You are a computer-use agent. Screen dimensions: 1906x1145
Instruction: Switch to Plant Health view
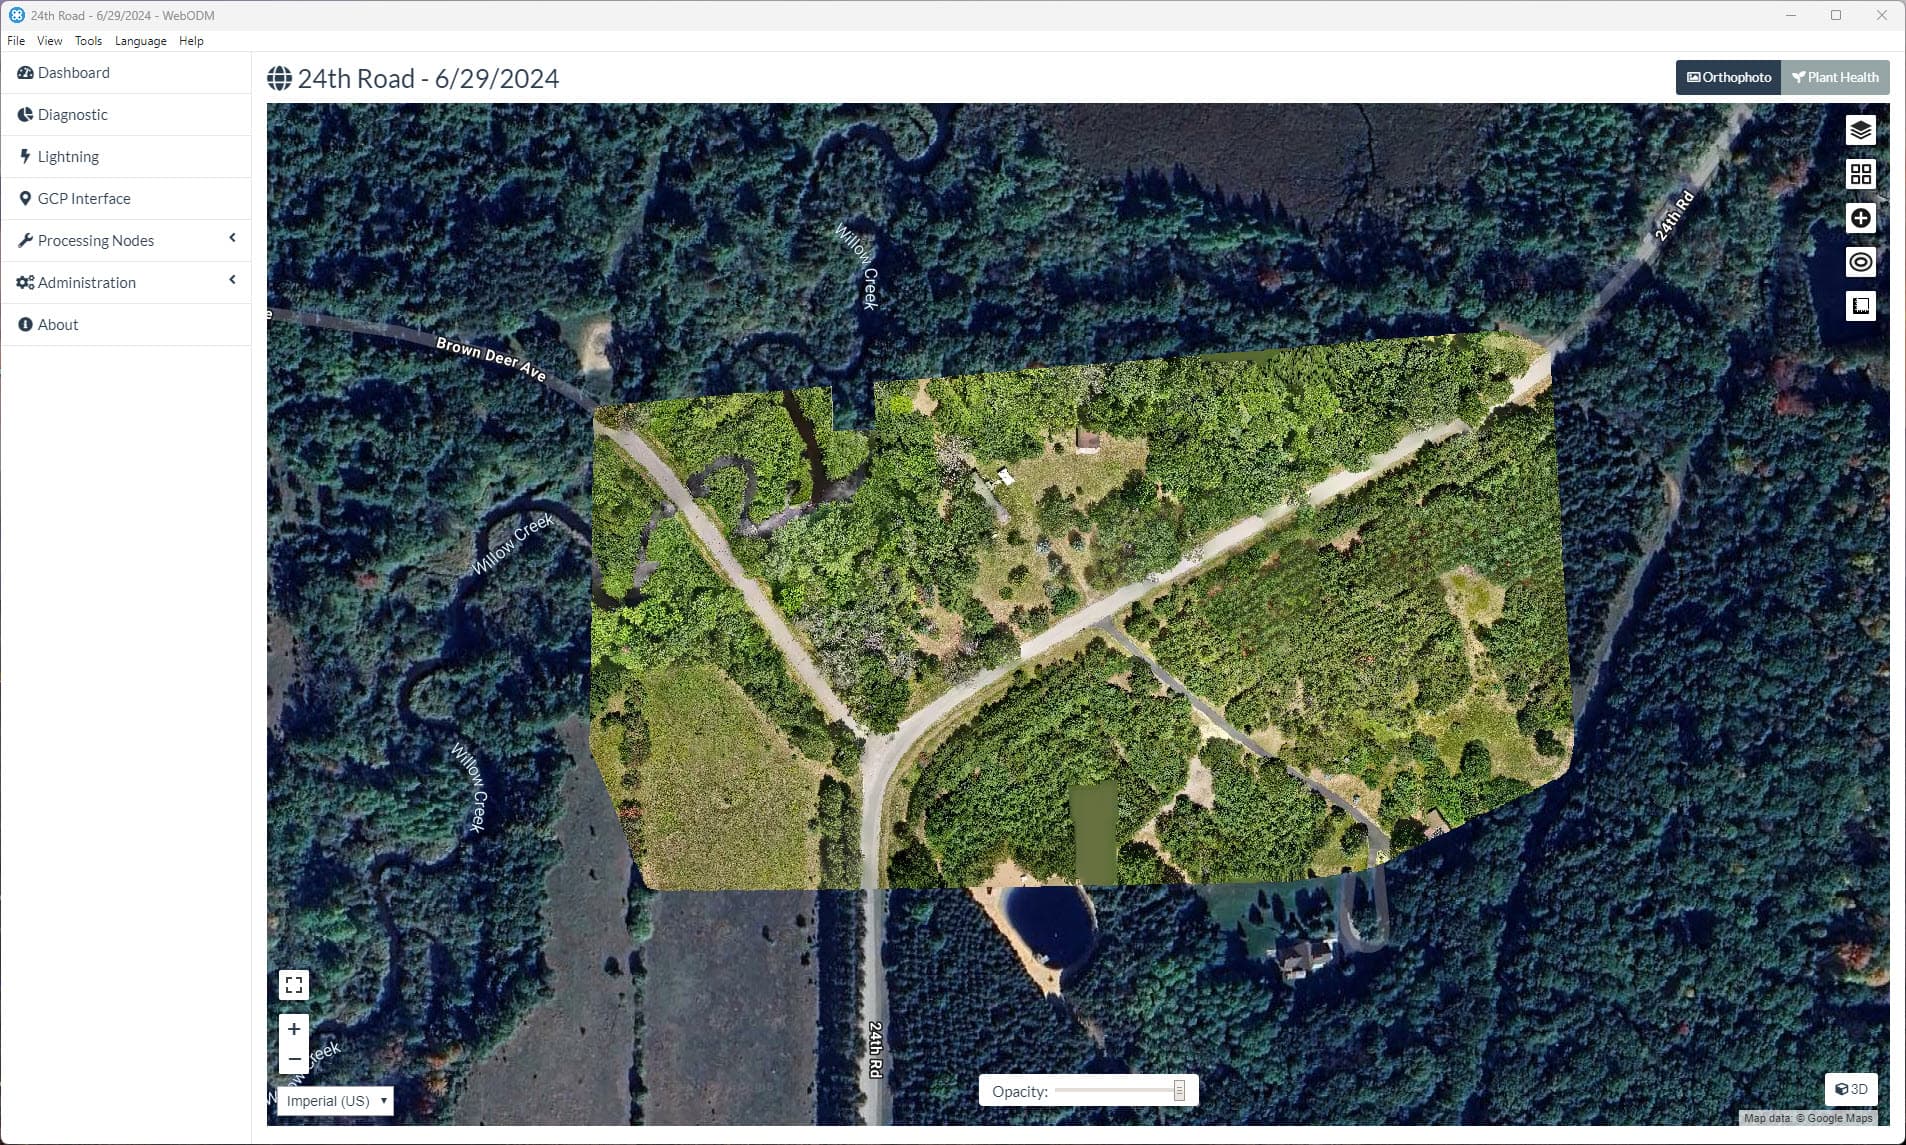click(1833, 77)
